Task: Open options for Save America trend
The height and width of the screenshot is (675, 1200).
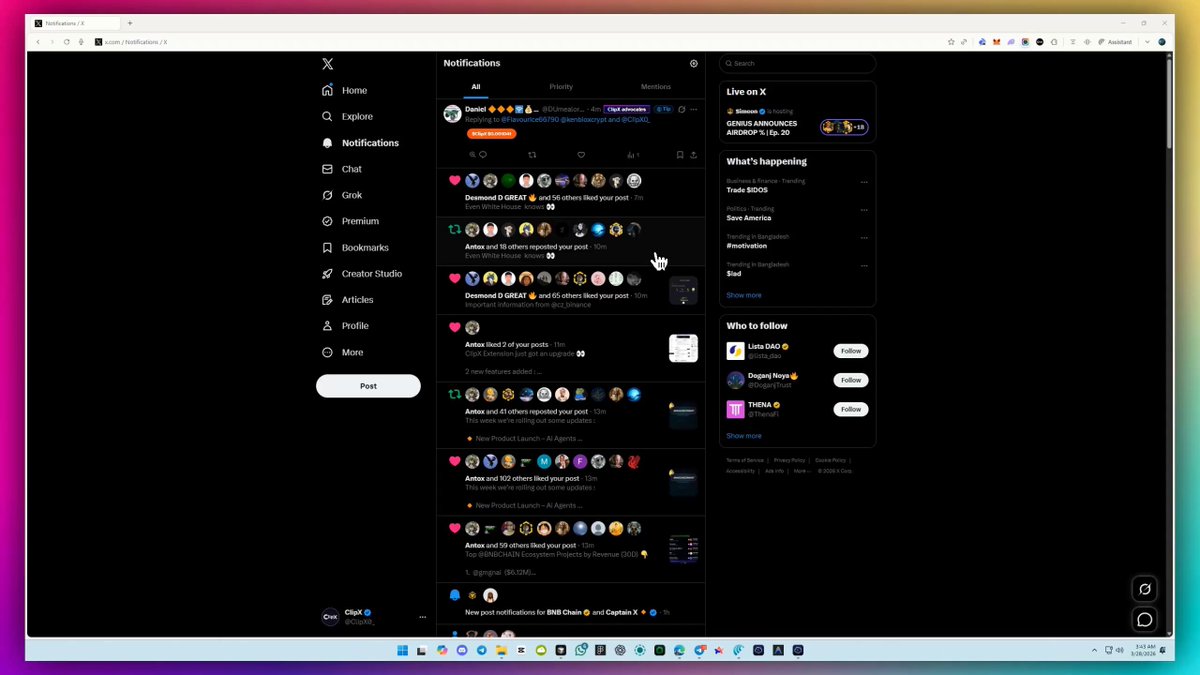Action: click(x=864, y=210)
